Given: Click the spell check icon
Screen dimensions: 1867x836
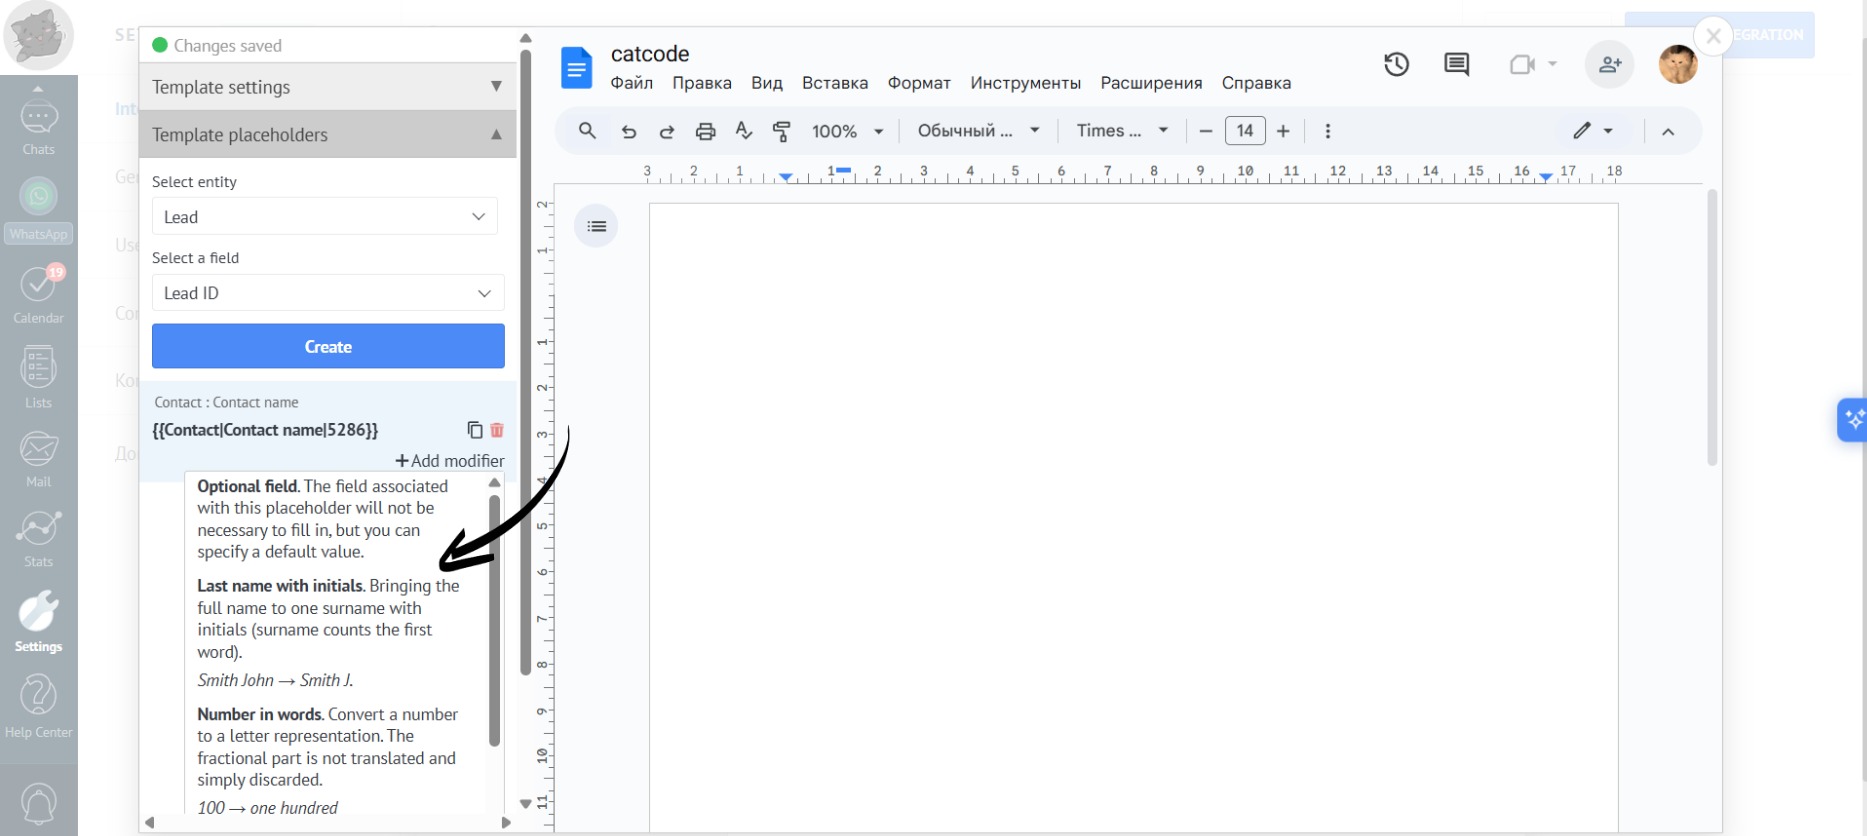Looking at the screenshot, I should (743, 131).
